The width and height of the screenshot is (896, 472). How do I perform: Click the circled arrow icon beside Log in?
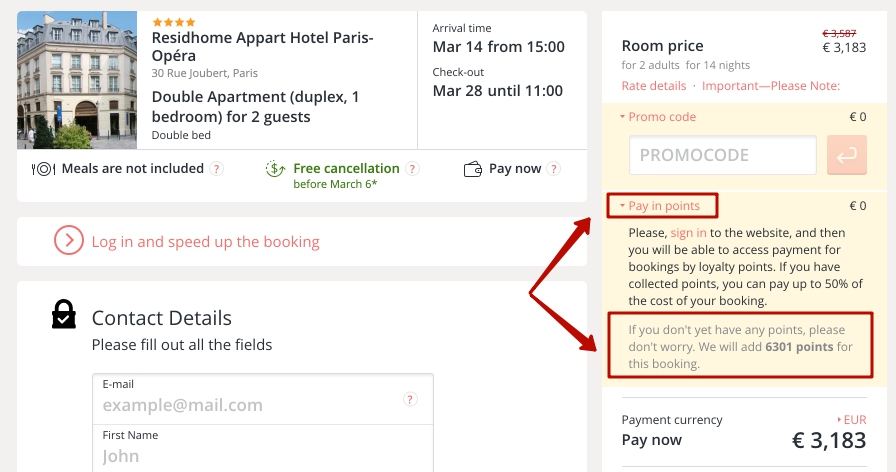pos(69,241)
